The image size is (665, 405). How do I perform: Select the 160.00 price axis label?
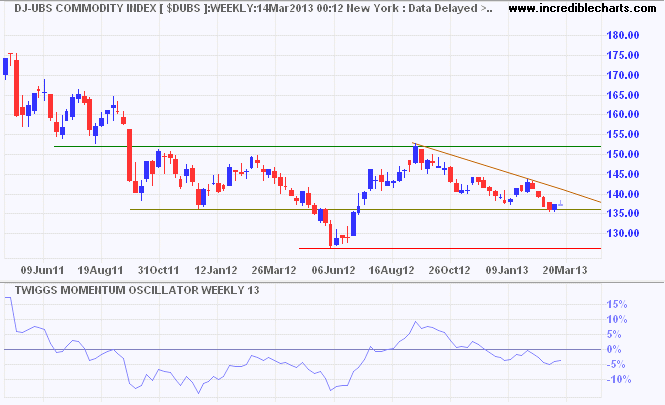(x=623, y=114)
